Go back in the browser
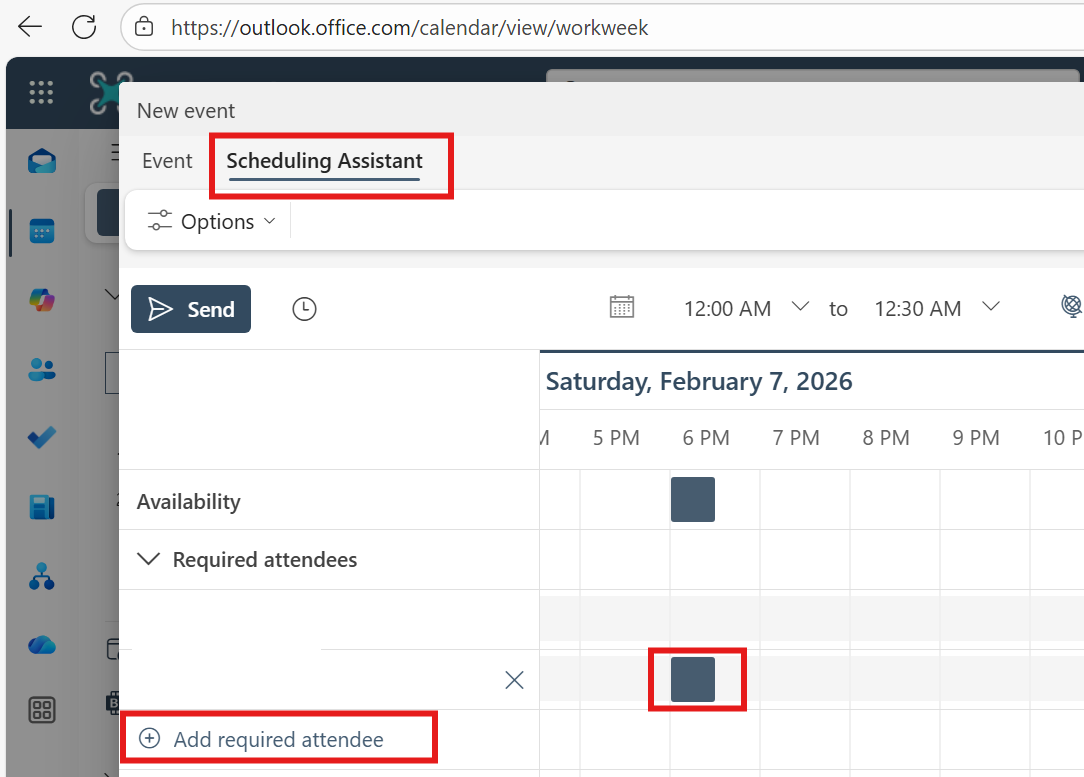 [x=30, y=27]
